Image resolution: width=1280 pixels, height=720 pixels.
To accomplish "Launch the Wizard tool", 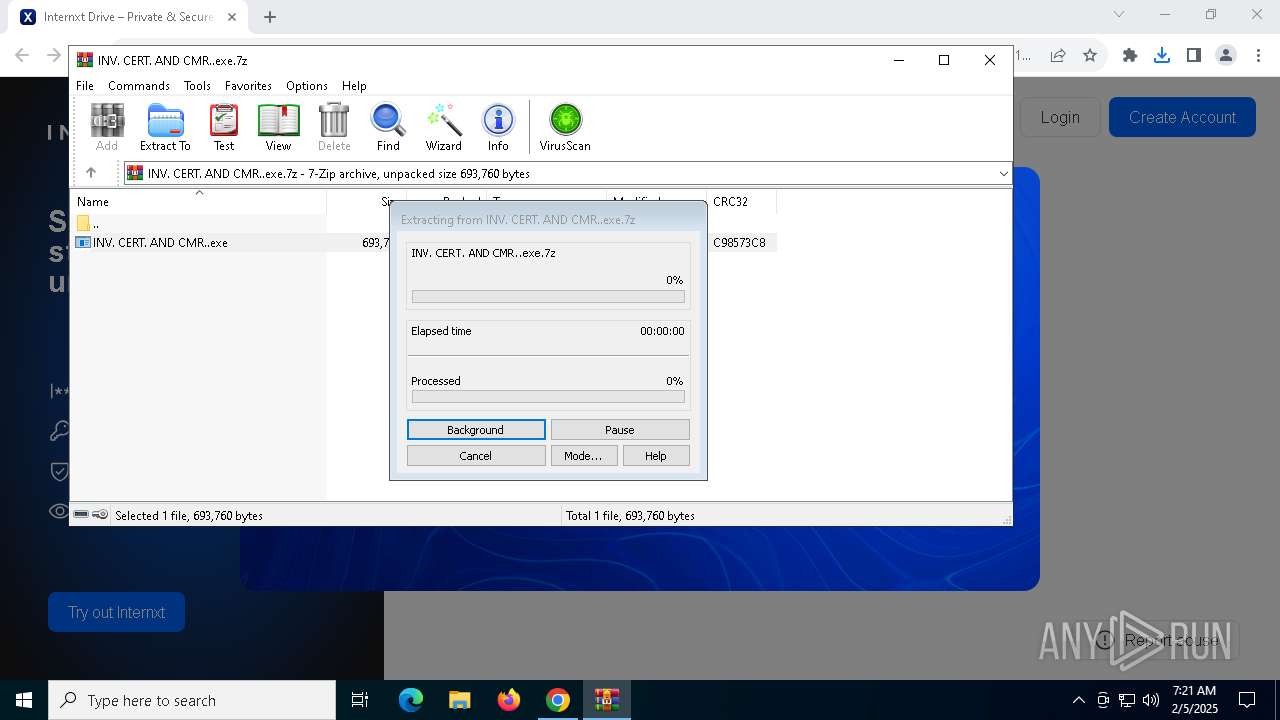I will coord(443,127).
